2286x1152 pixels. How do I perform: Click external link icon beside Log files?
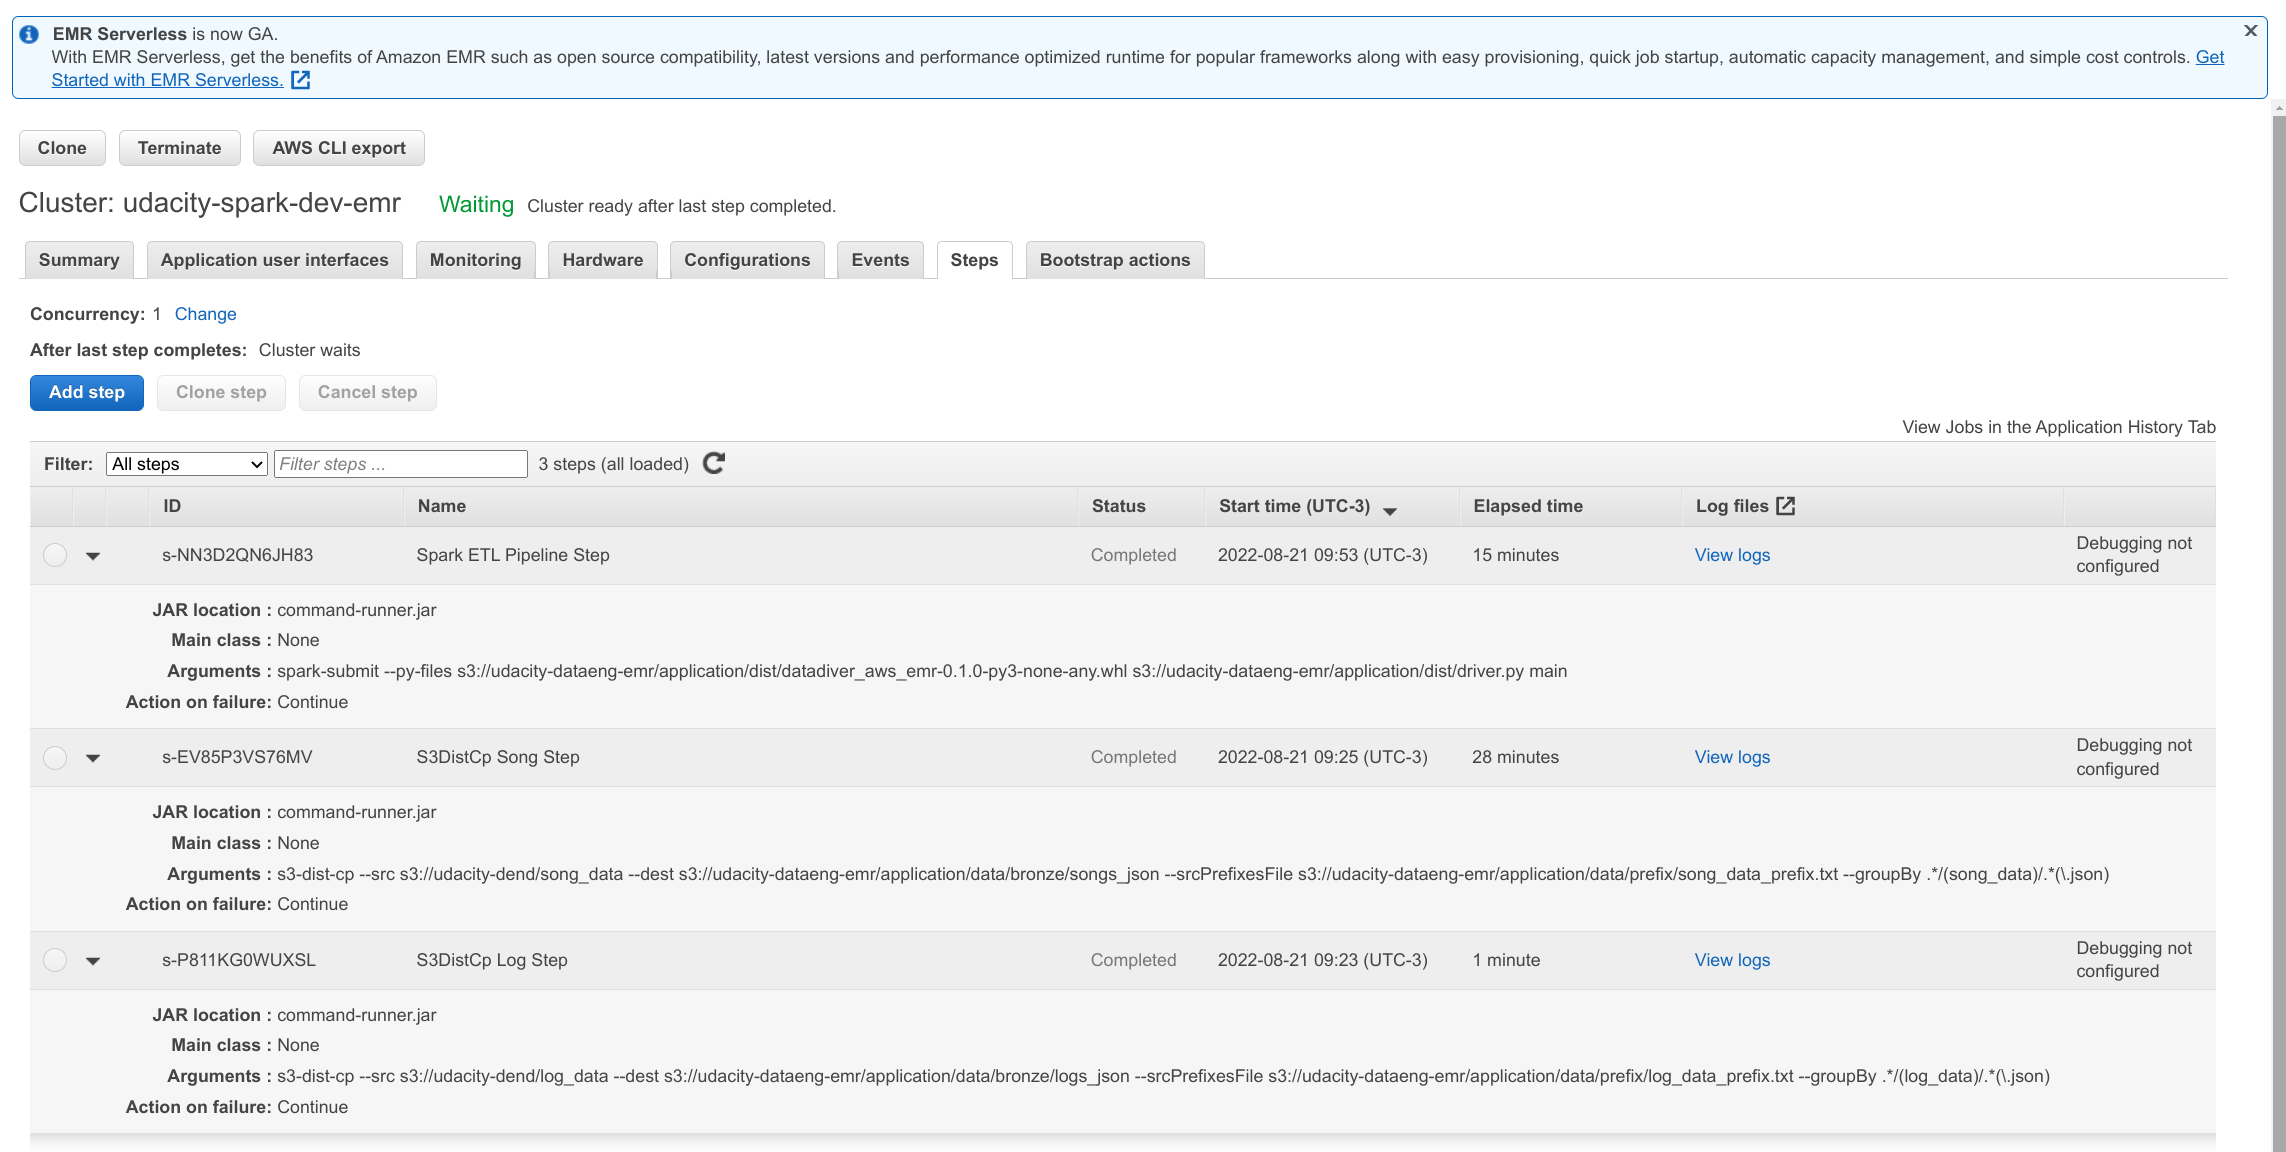click(x=1786, y=506)
